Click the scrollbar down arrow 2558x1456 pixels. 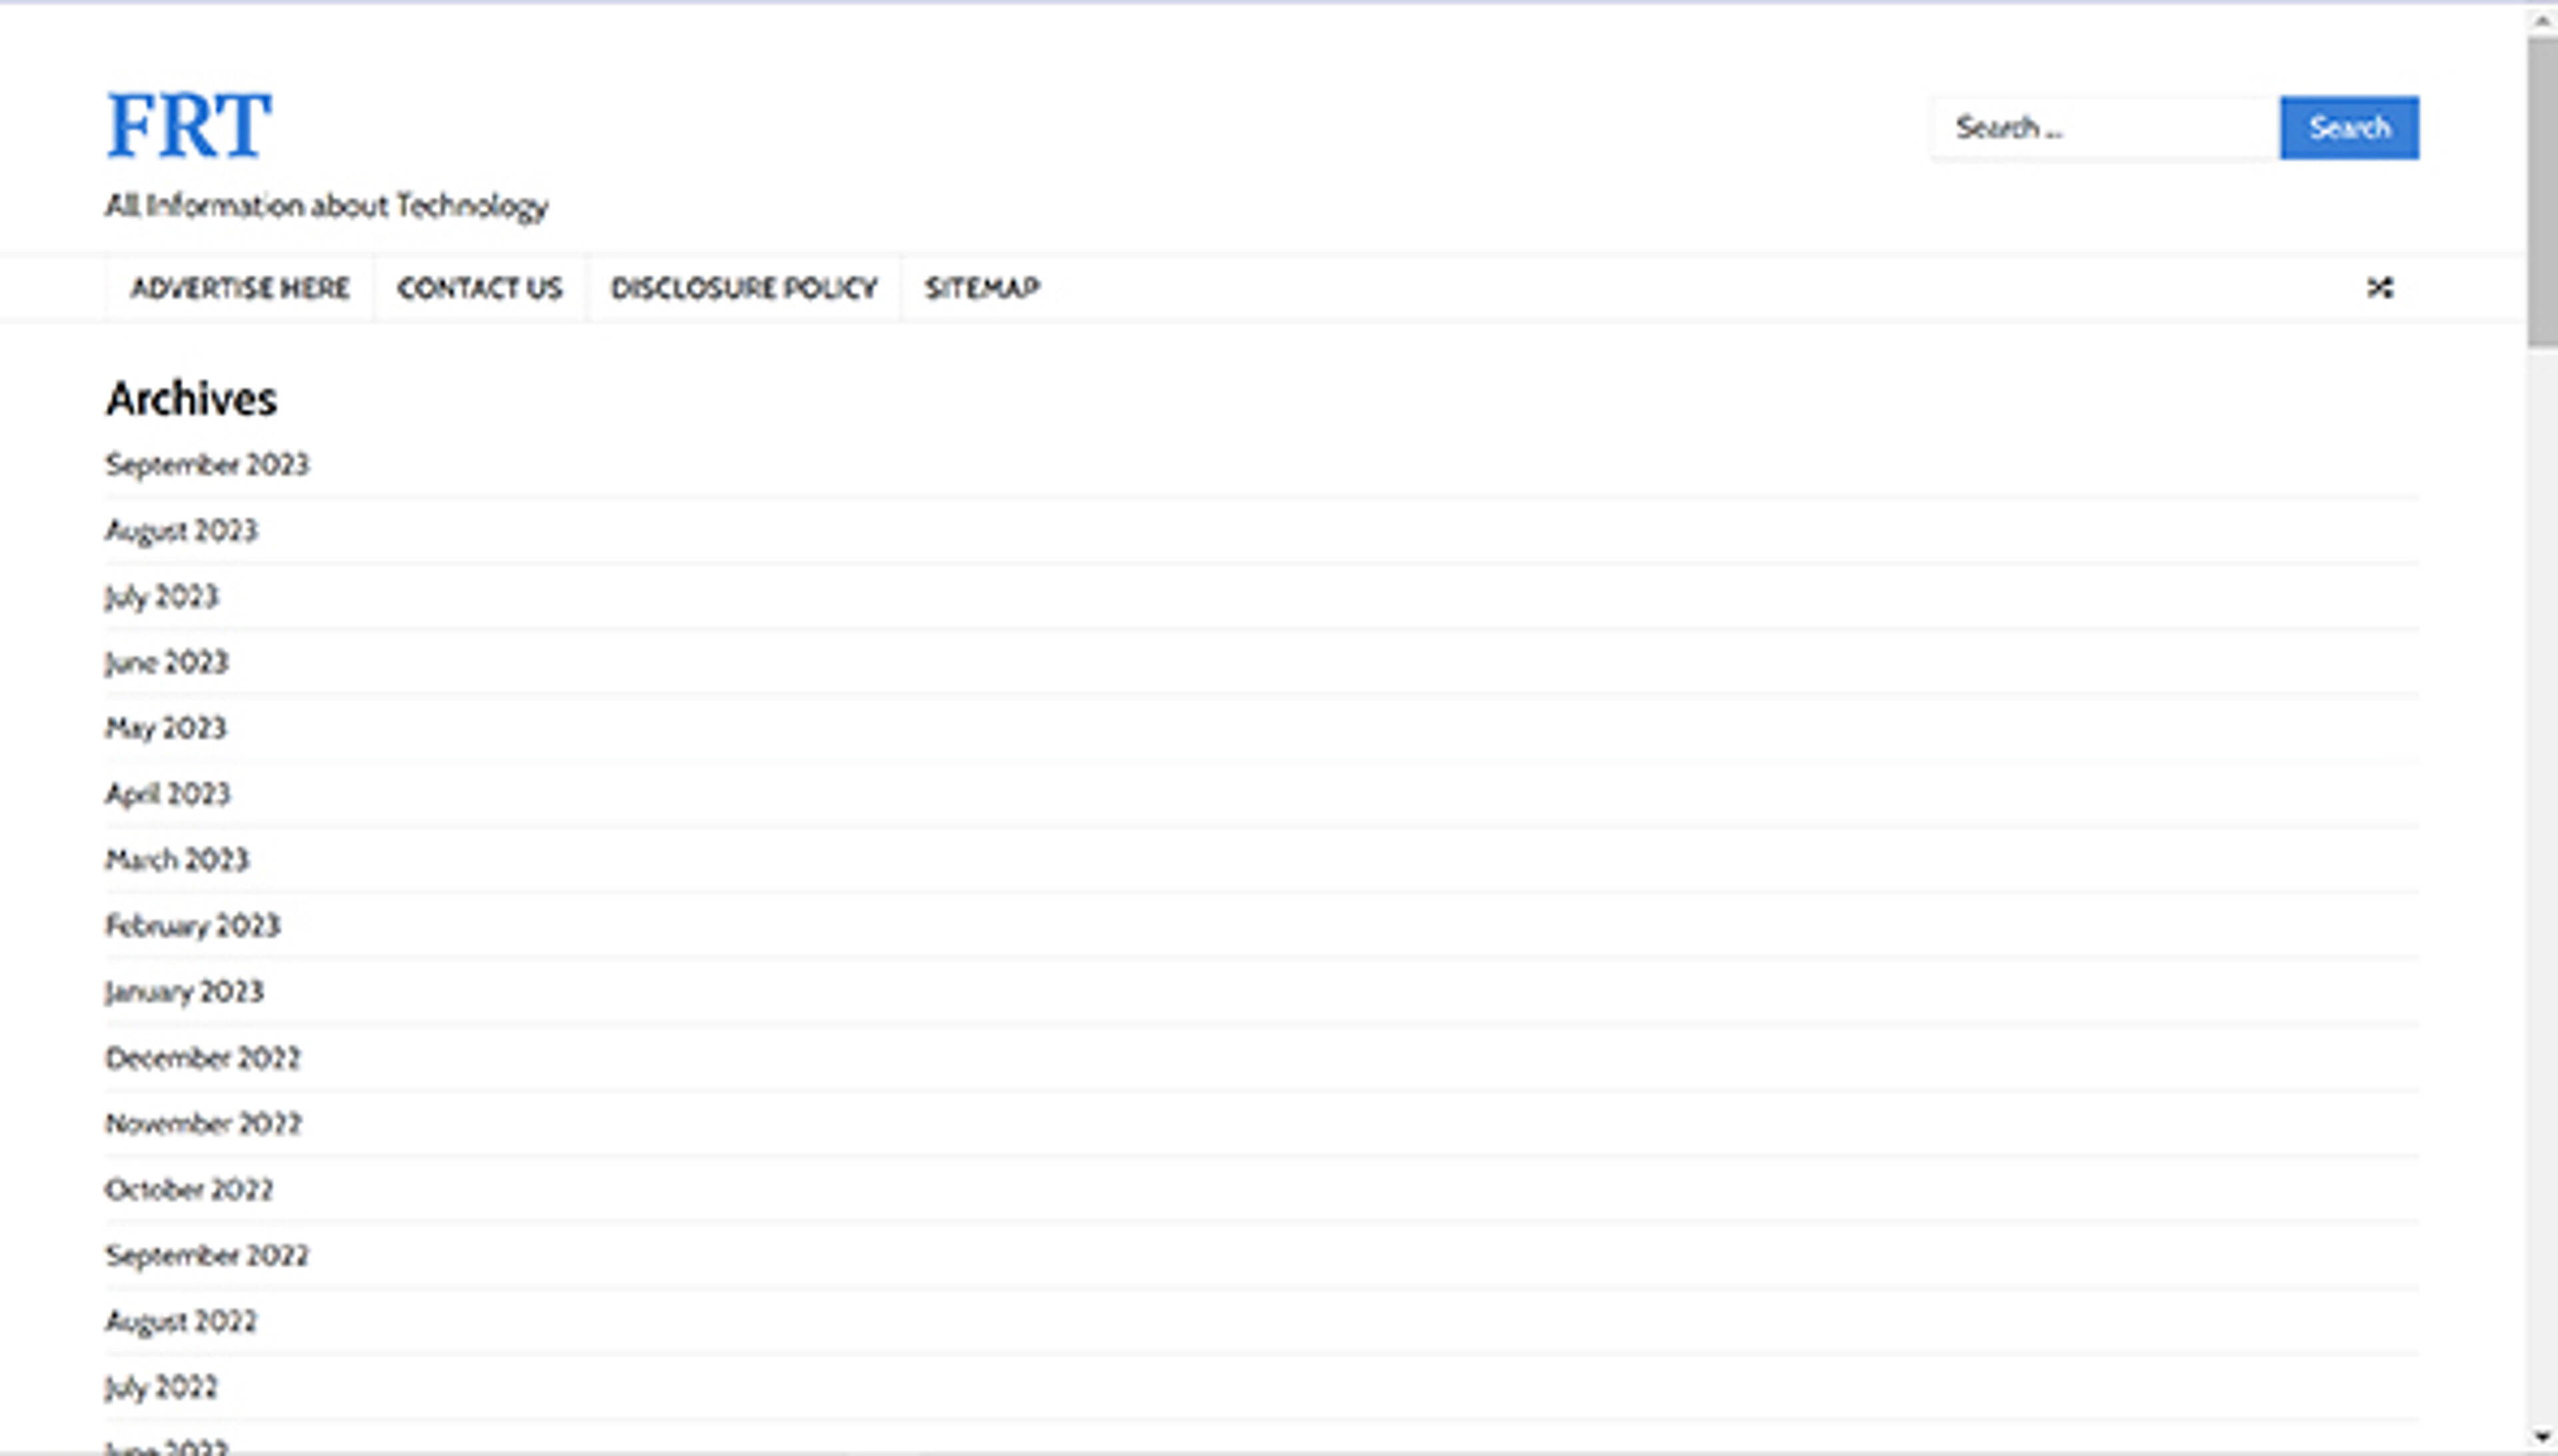pyautogui.click(x=2542, y=1438)
